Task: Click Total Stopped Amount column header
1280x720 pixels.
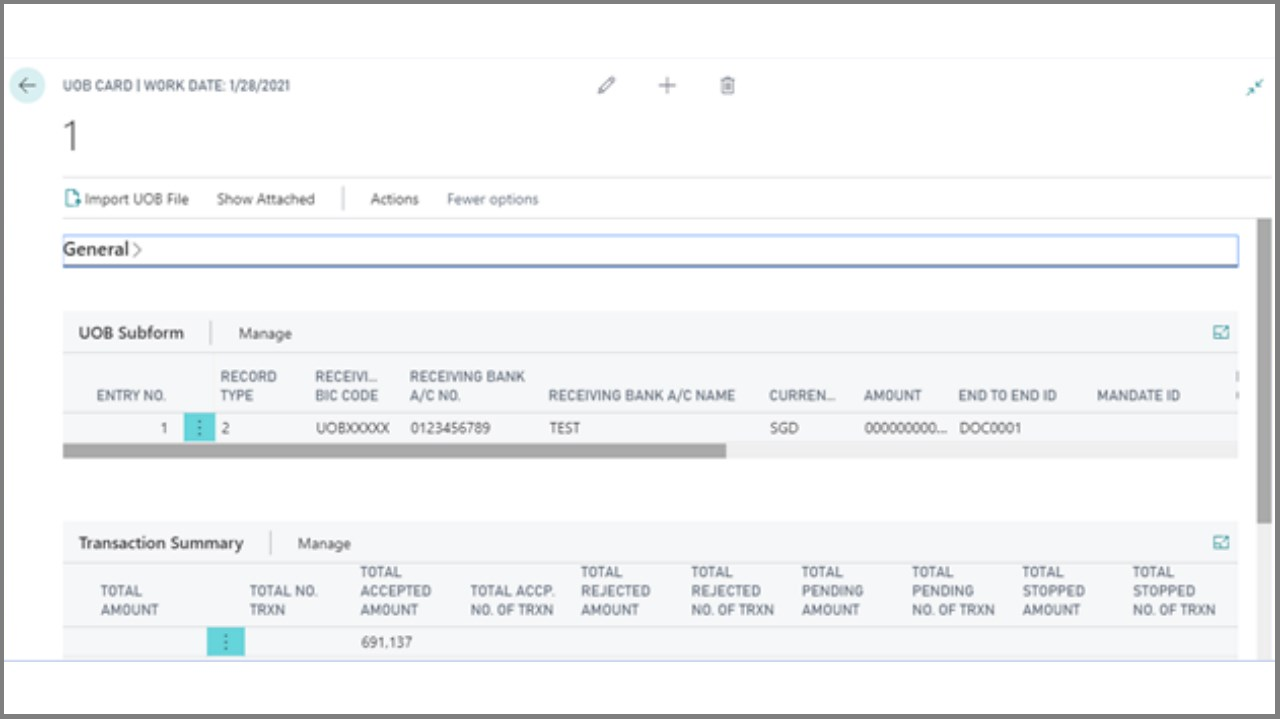Action: pyautogui.click(x=1052, y=591)
